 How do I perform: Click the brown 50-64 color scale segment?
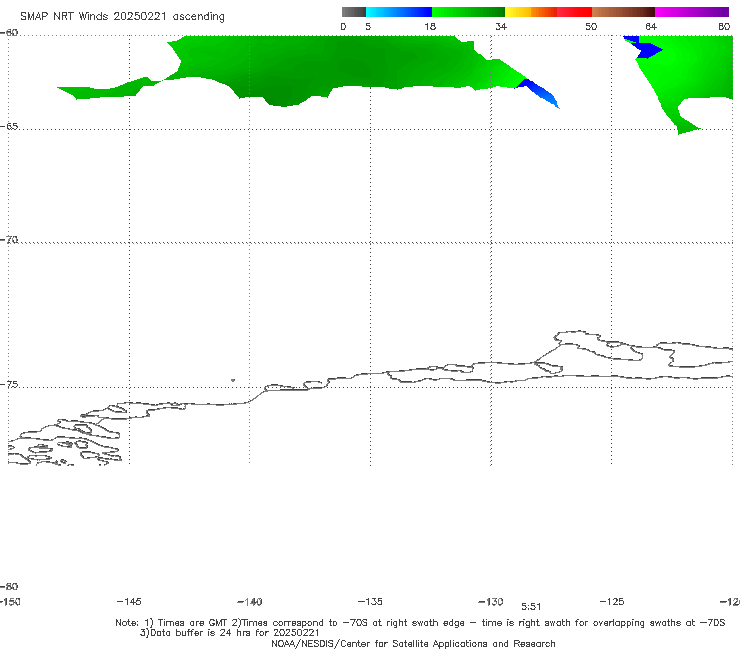click(x=623, y=12)
